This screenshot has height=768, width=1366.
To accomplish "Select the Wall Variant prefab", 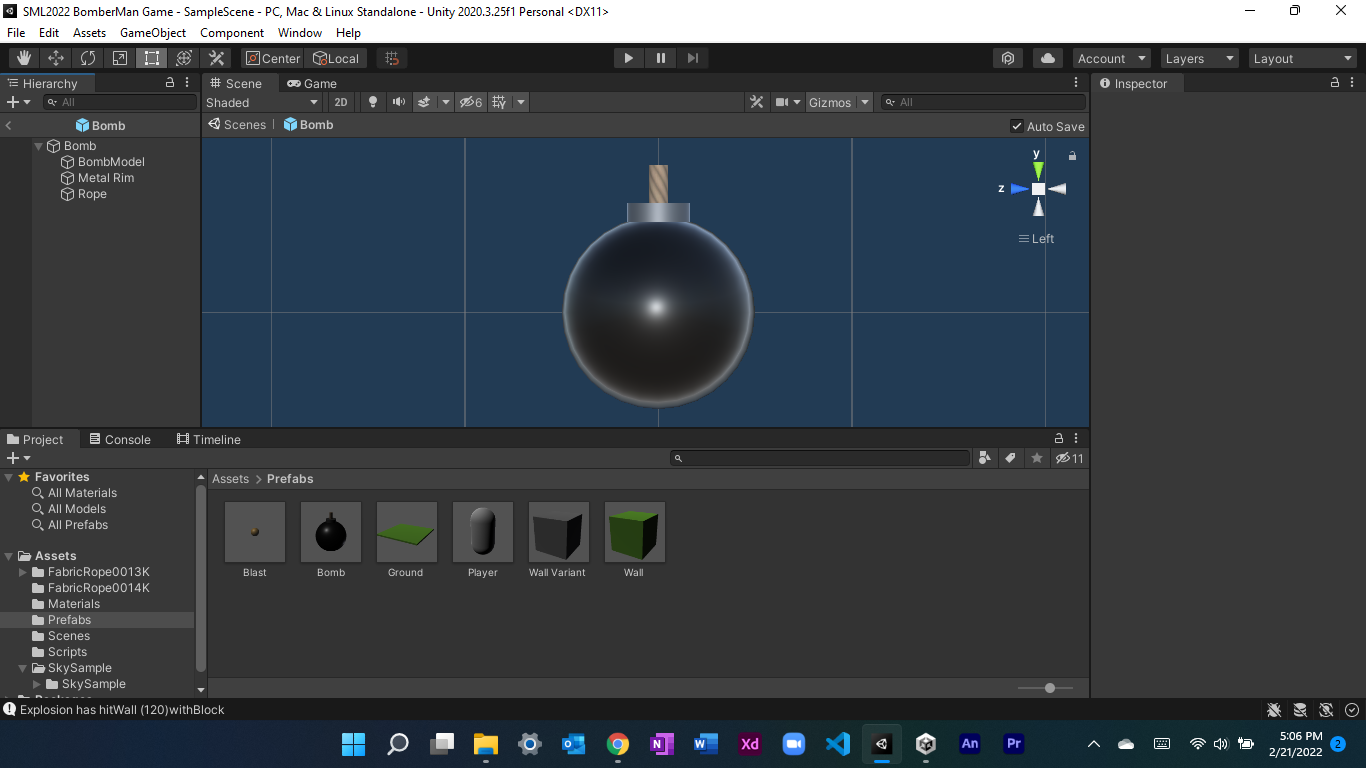I will (558, 532).
